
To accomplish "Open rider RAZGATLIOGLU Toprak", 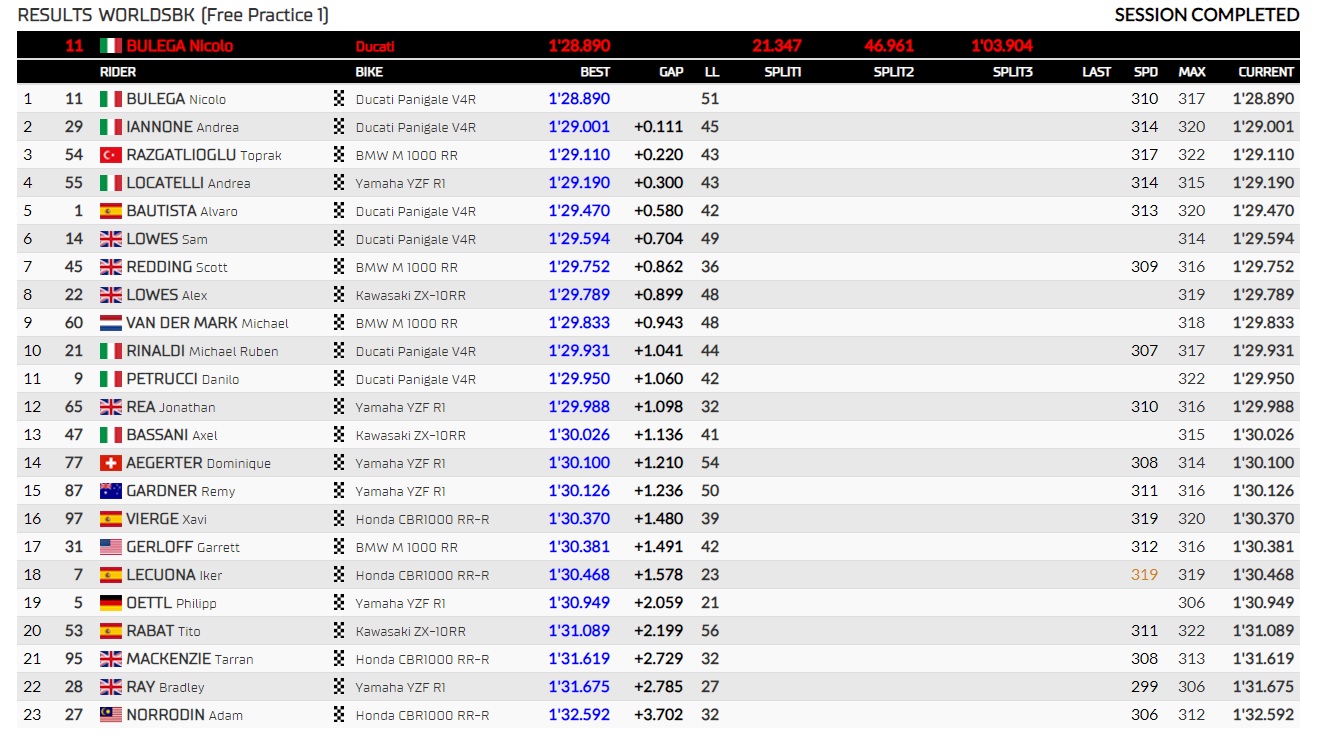I will pos(204,155).
